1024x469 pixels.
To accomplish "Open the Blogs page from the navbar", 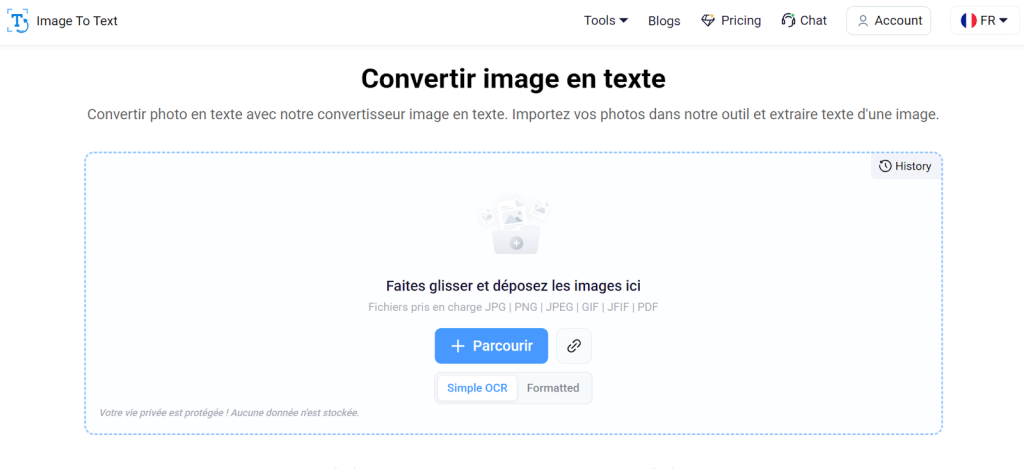I will (x=664, y=21).
